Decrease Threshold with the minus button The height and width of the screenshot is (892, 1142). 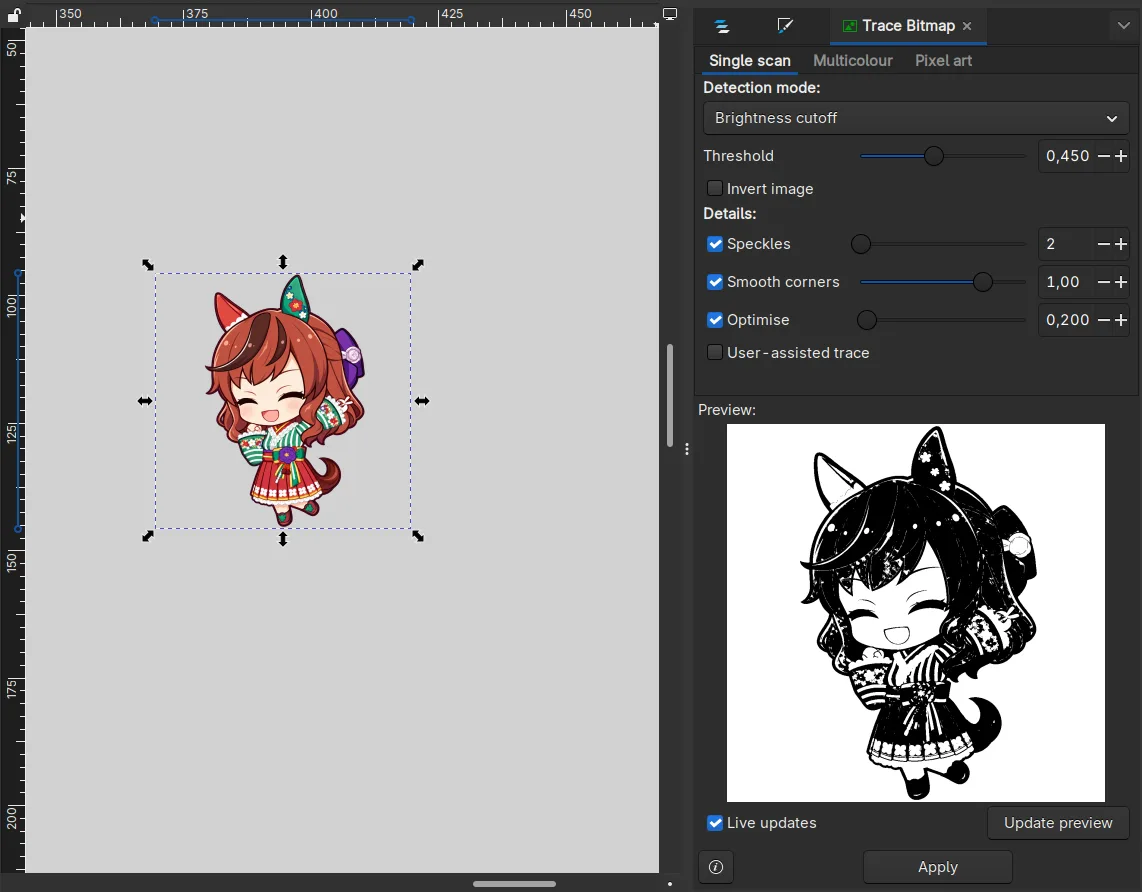pyautogui.click(x=1104, y=156)
